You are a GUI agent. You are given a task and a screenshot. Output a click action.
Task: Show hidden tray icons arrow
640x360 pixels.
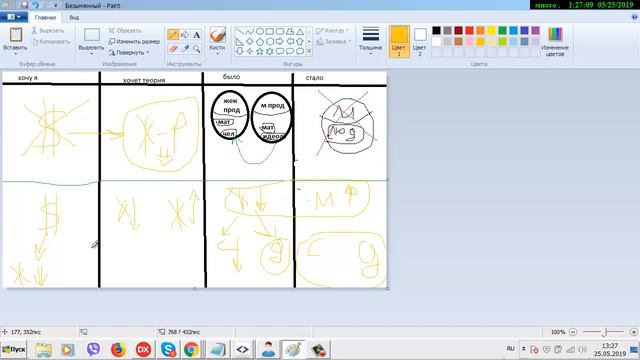click(x=524, y=349)
